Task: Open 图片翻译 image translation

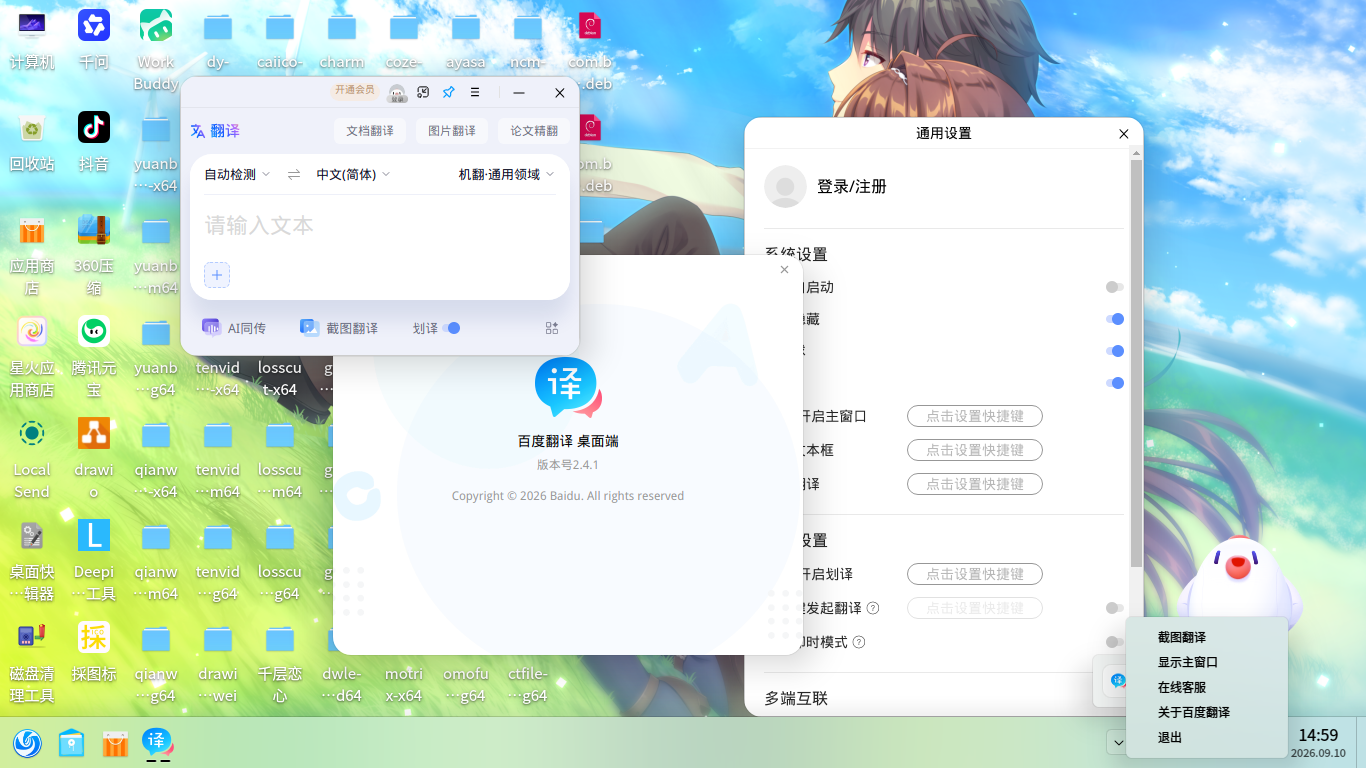Action: [452, 130]
